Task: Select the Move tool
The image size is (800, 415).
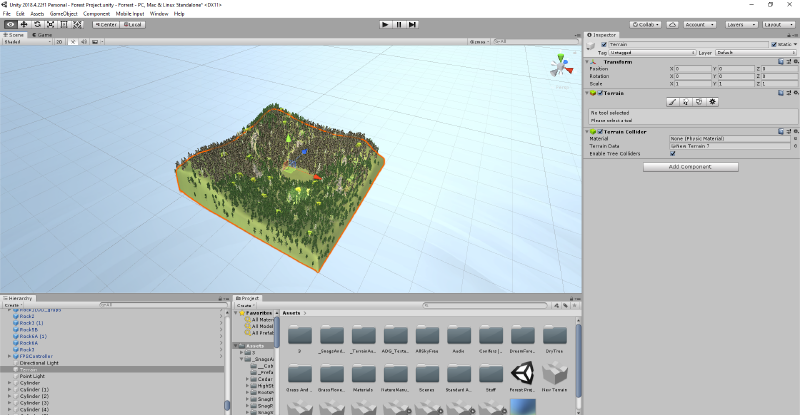Action: pyautogui.click(x=24, y=24)
